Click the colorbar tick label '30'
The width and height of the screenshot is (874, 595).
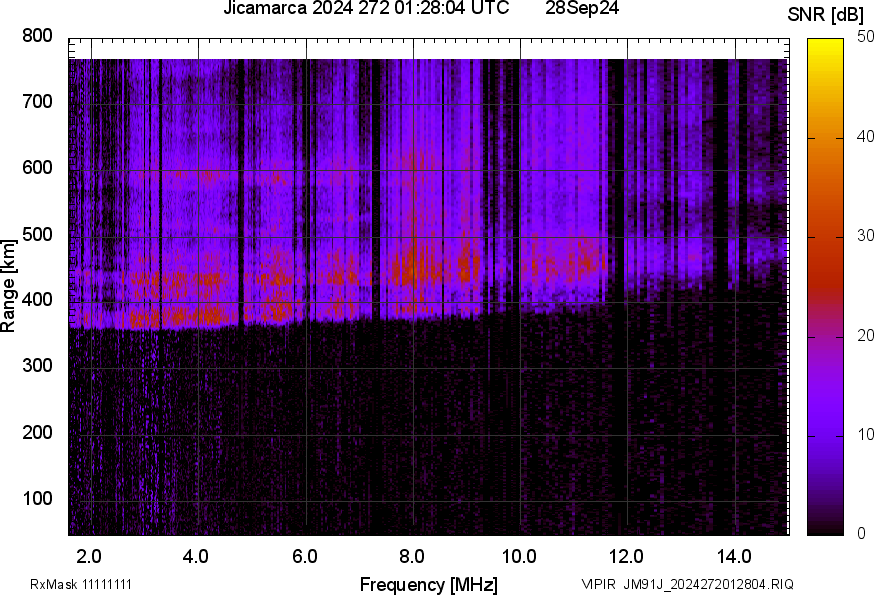coord(866,237)
